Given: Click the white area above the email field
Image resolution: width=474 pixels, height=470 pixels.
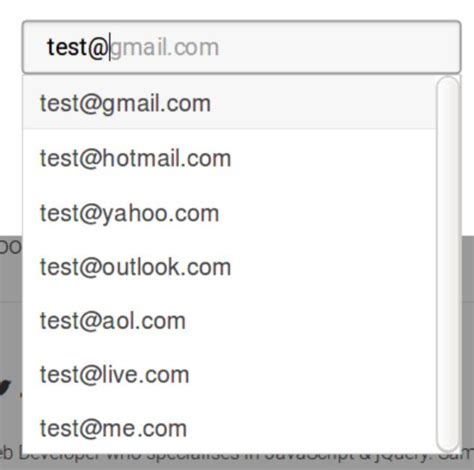Looking at the screenshot, I should click(x=237, y=9).
